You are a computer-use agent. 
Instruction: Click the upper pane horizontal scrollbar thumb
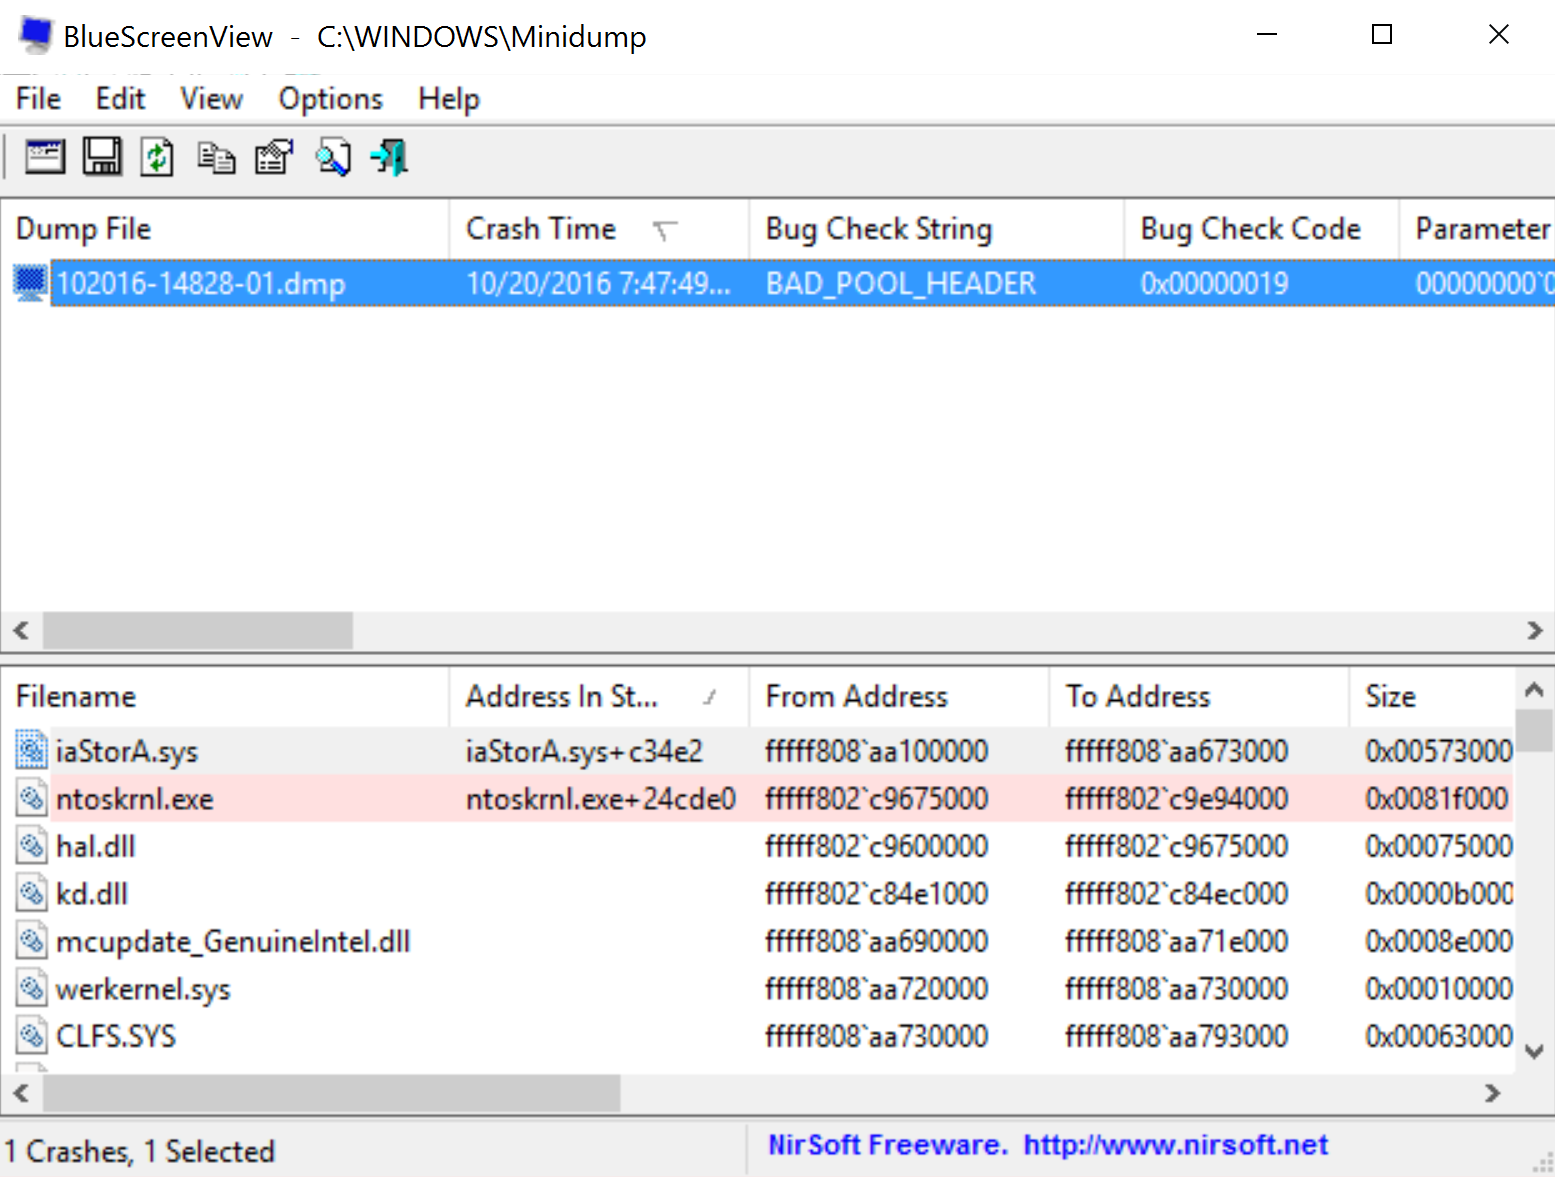pos(198,630)
